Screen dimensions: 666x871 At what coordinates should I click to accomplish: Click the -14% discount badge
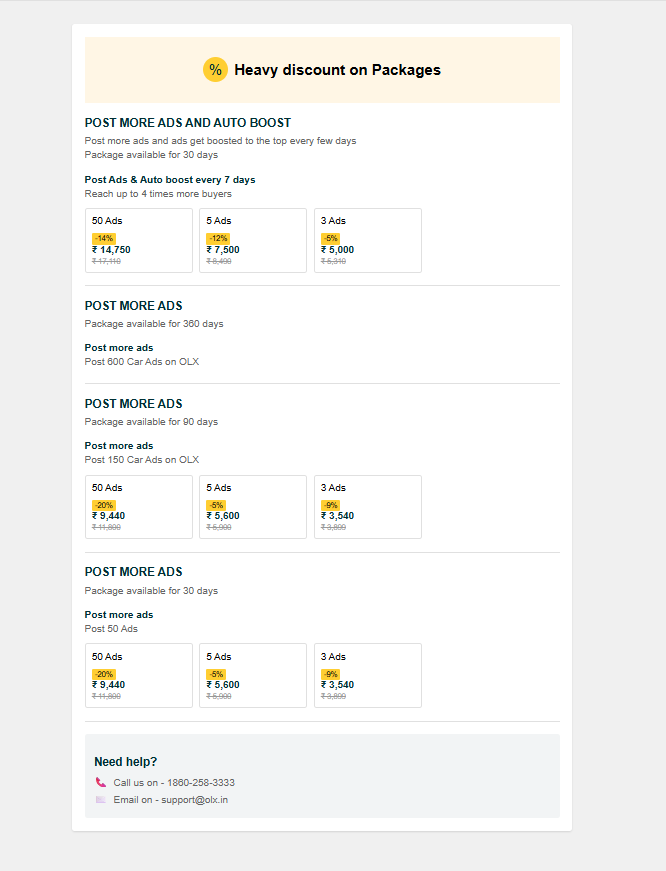(x=104, y=238)
